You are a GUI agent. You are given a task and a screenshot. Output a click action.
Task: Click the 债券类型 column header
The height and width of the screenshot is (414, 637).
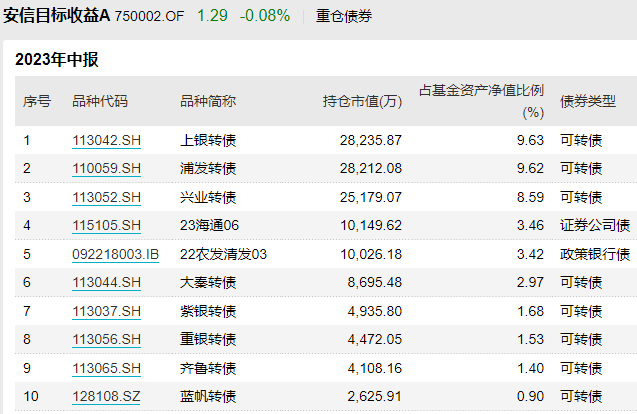coord(587,101)
